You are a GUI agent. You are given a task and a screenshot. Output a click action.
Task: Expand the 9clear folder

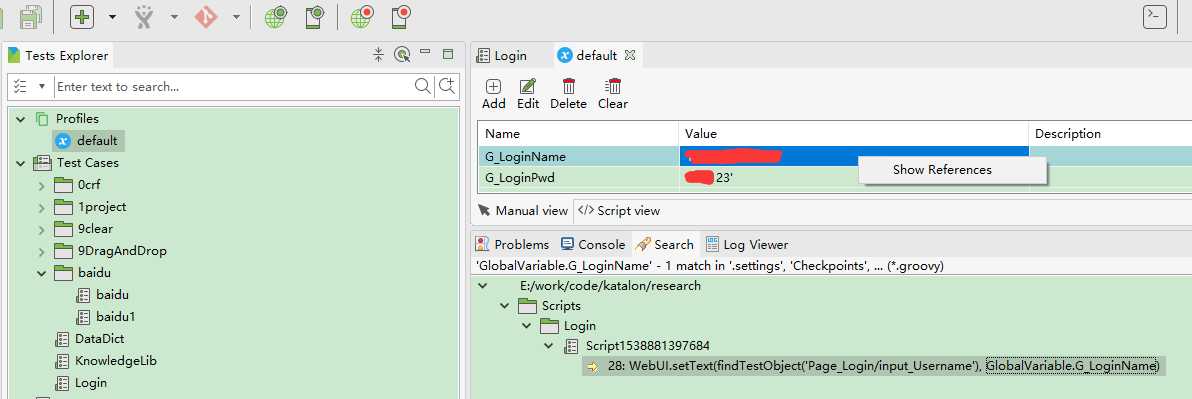pos(41,230)
